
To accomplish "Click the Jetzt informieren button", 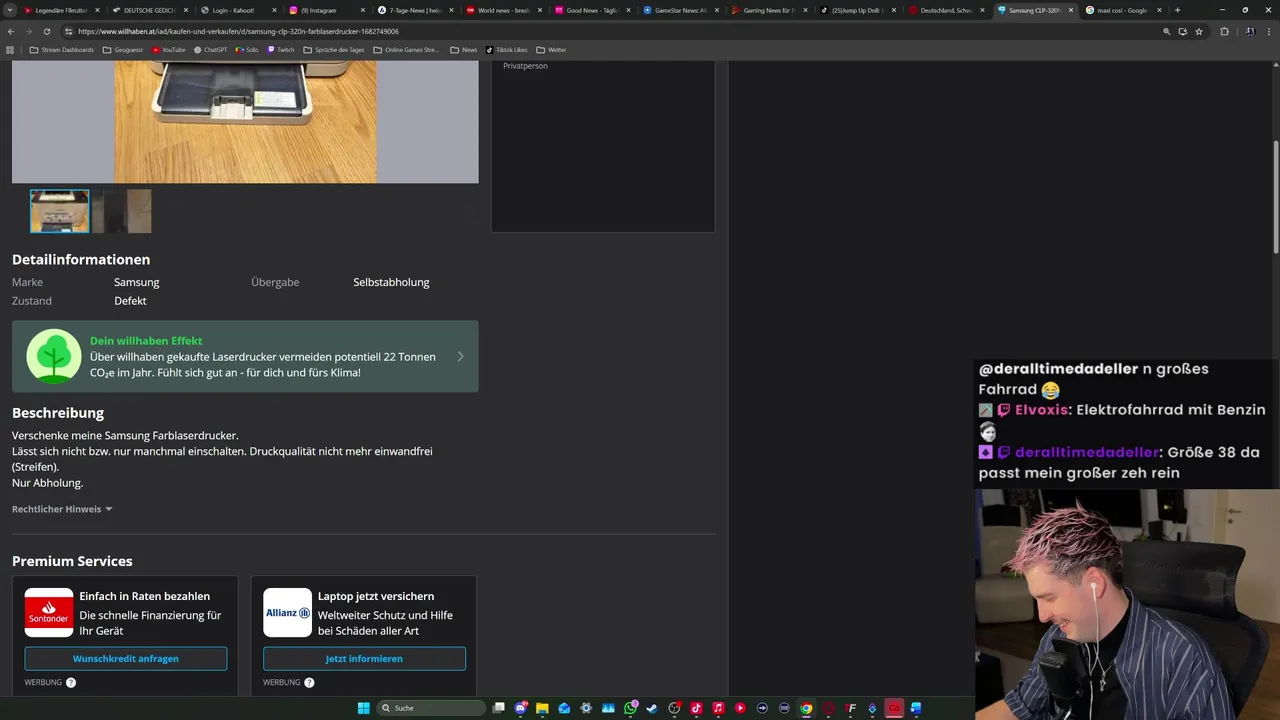I will coord(364,659).
